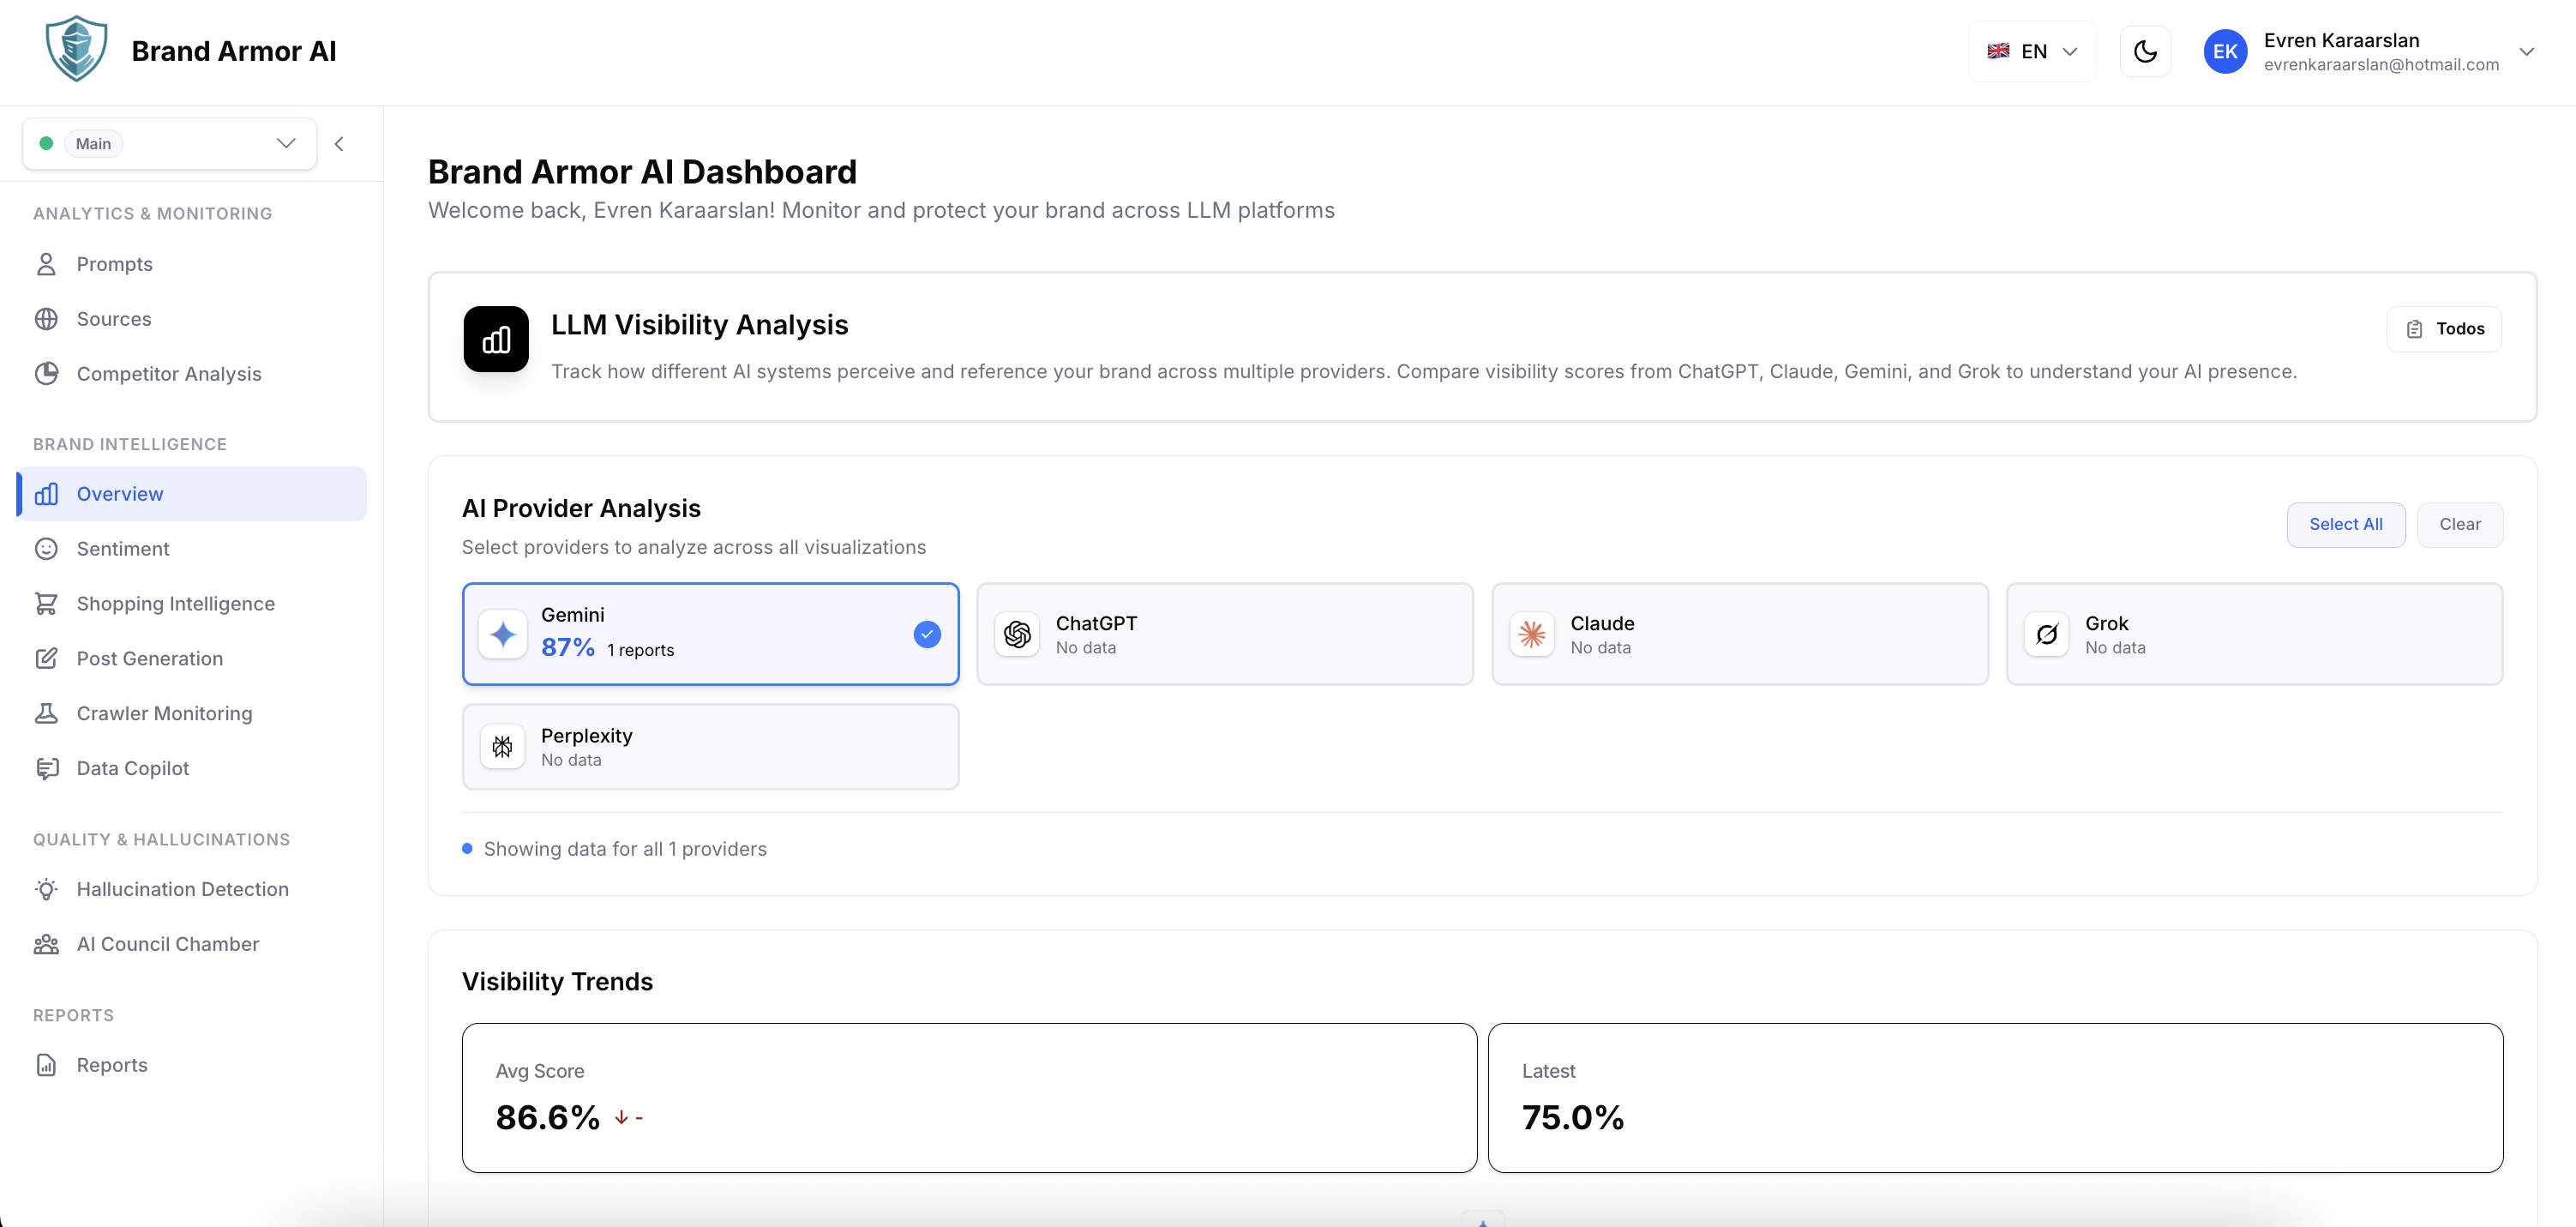Click the Sources globe icon
Image resolution: width=2576 pixels, height=1227 pixels.
pyautogui.click(x=46, y=319)
